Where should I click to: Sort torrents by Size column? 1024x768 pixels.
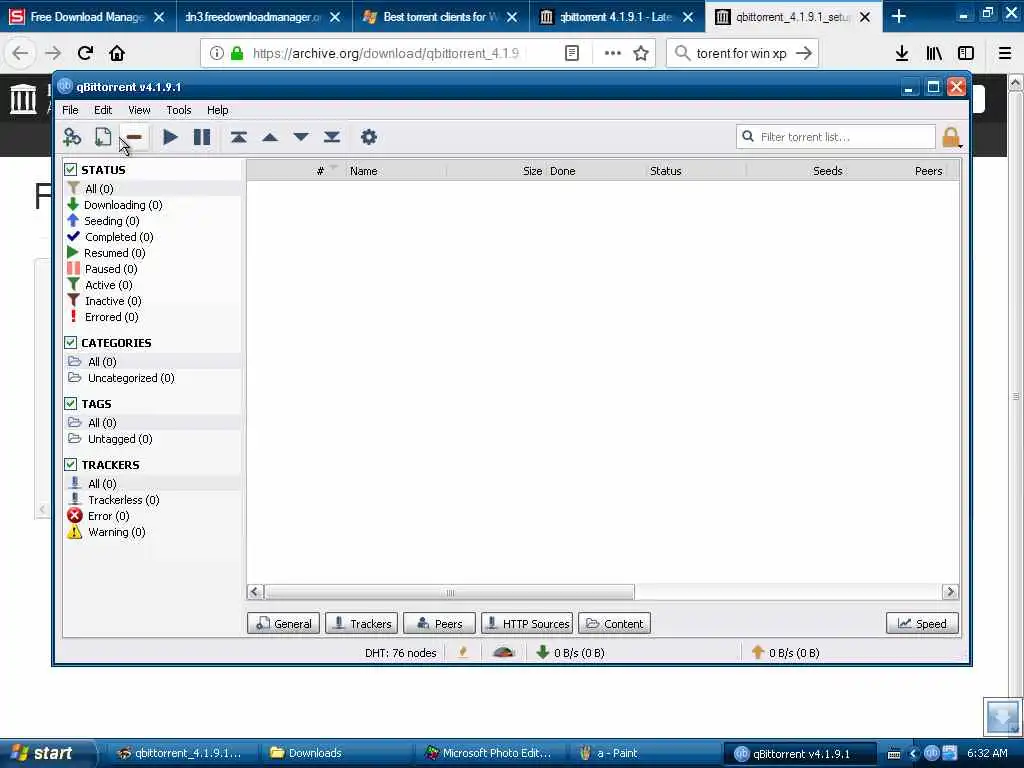(496, 171)
